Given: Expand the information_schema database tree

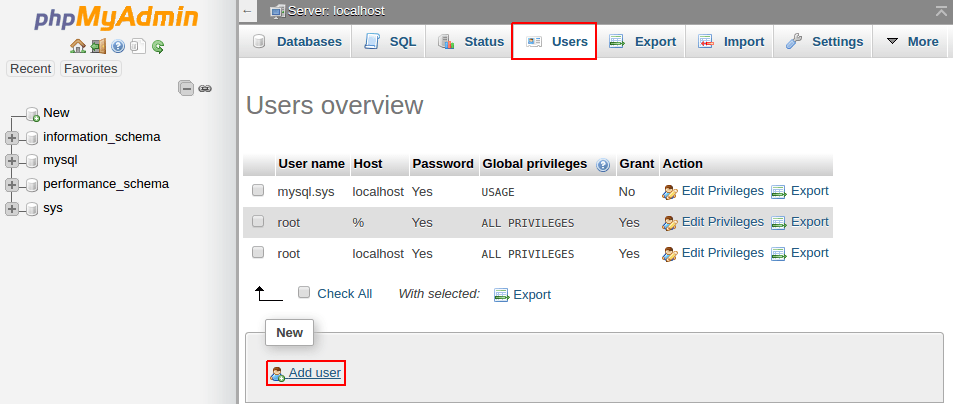Looking at the screenshot, I should point(12,137).
